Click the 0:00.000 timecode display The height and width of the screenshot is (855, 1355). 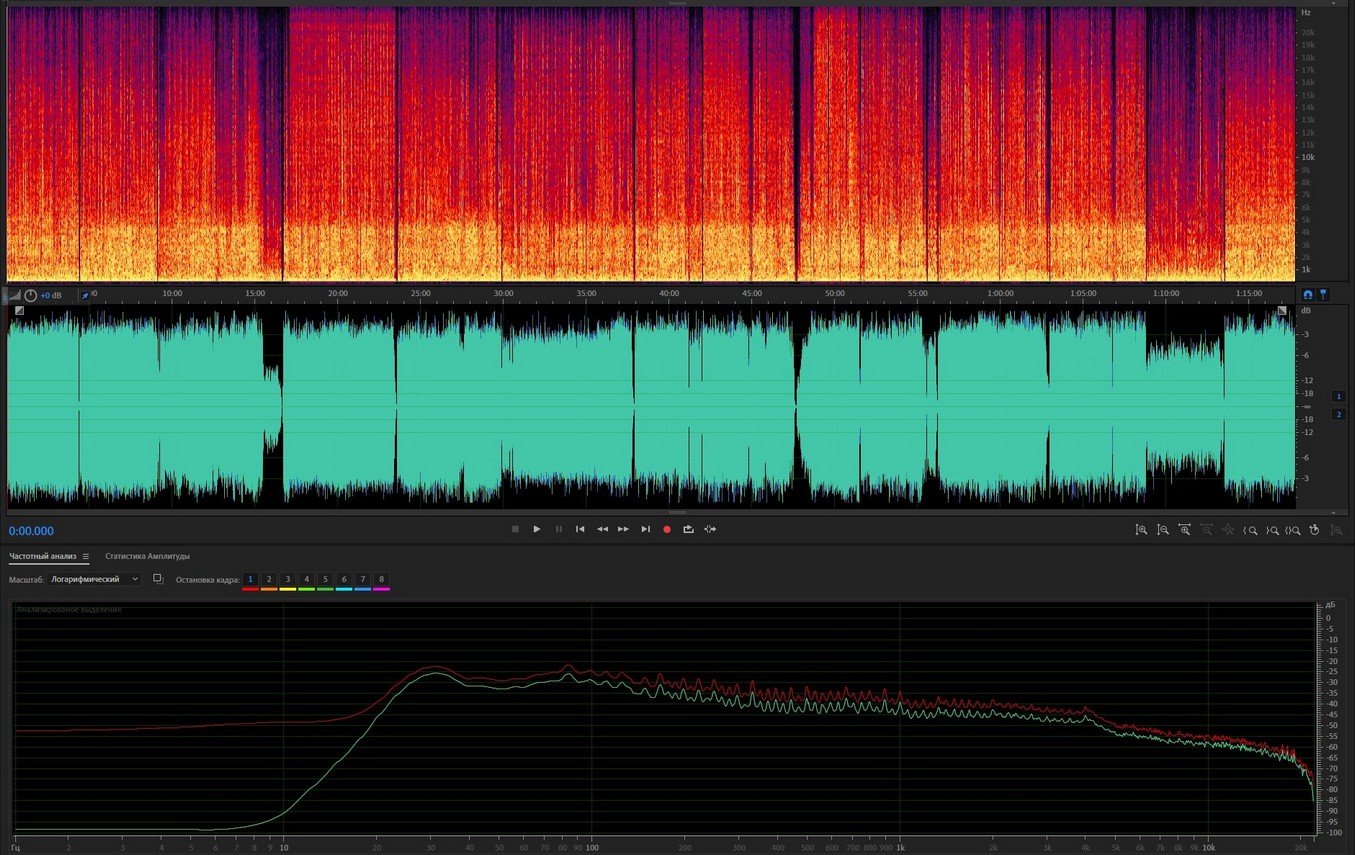[31, 531]
